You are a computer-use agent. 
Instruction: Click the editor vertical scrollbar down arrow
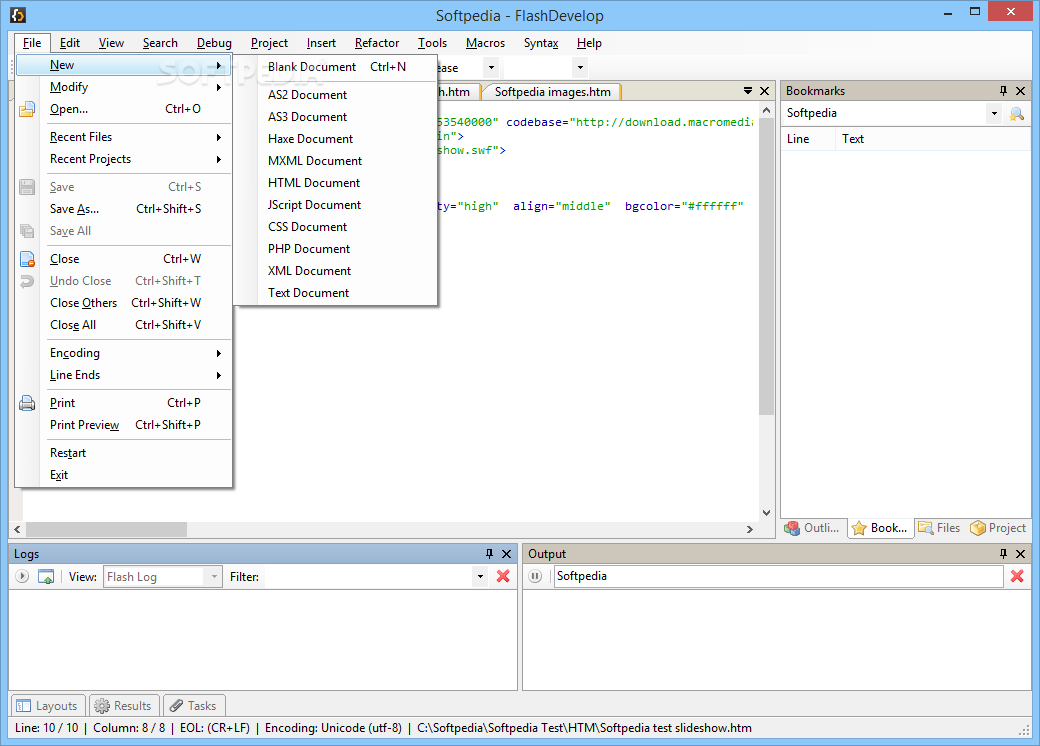click(766, 513)
